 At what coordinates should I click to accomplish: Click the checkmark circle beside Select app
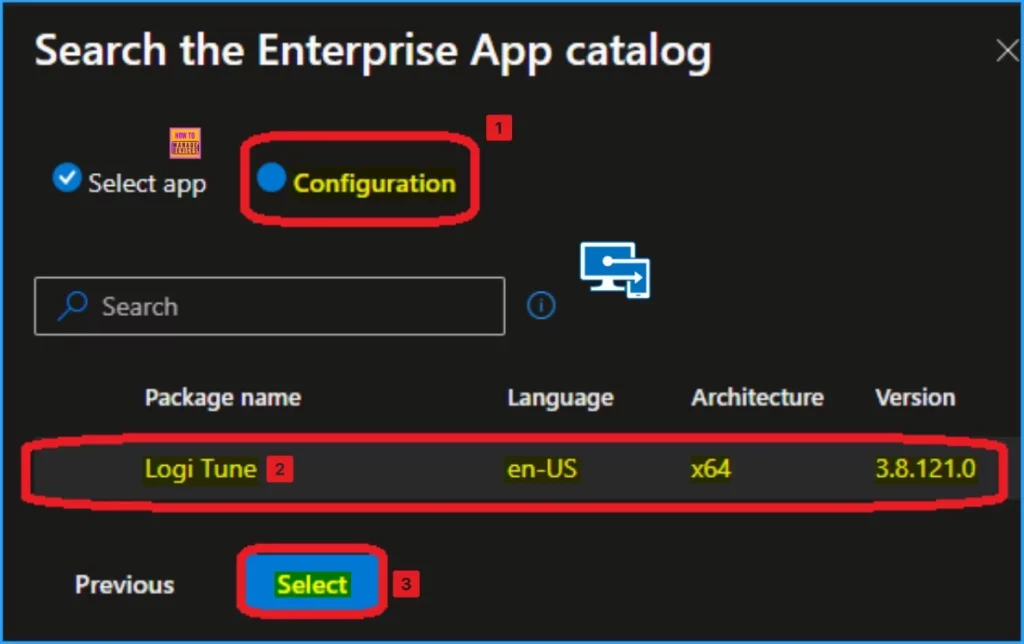click(67, 178)
